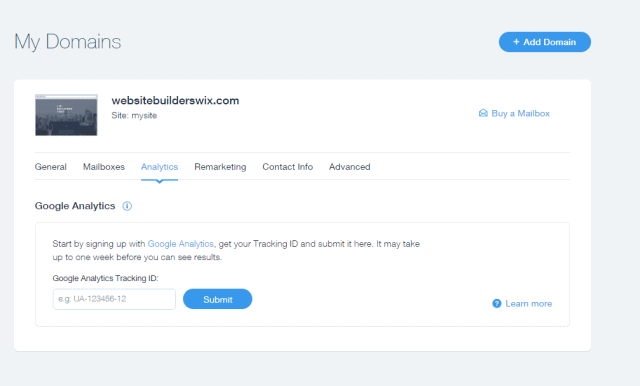Click the Google Analytics info icon
This screenshot has width=640, height=386.
pyautogui.click(x=127, y=206)
